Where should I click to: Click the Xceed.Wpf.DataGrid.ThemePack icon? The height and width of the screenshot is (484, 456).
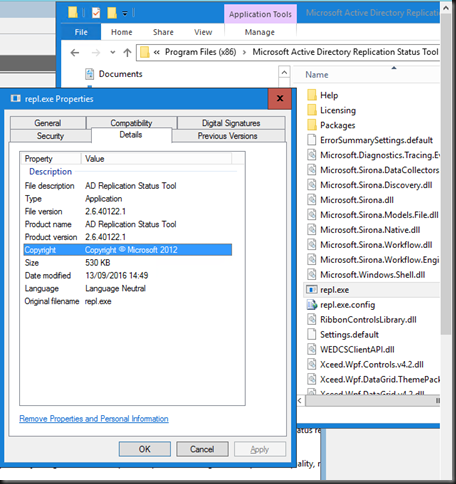click(x=312, y=379)
